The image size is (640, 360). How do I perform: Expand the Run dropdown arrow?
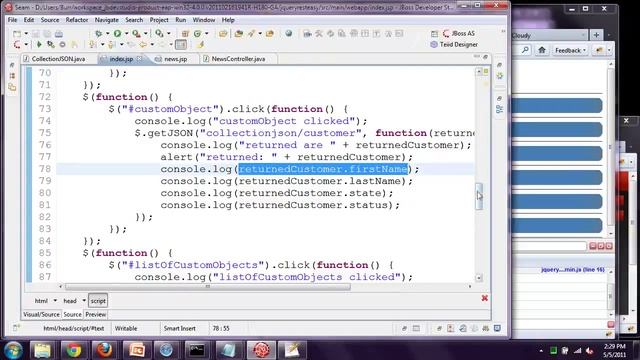(126, 33)
